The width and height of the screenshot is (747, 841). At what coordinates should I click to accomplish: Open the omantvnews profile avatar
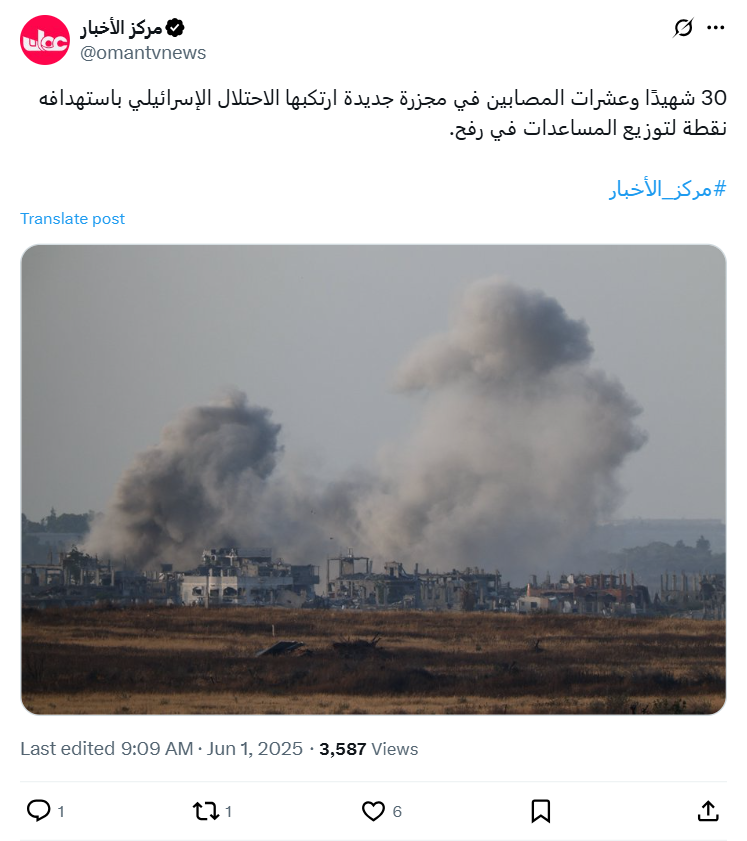point(45,40)
